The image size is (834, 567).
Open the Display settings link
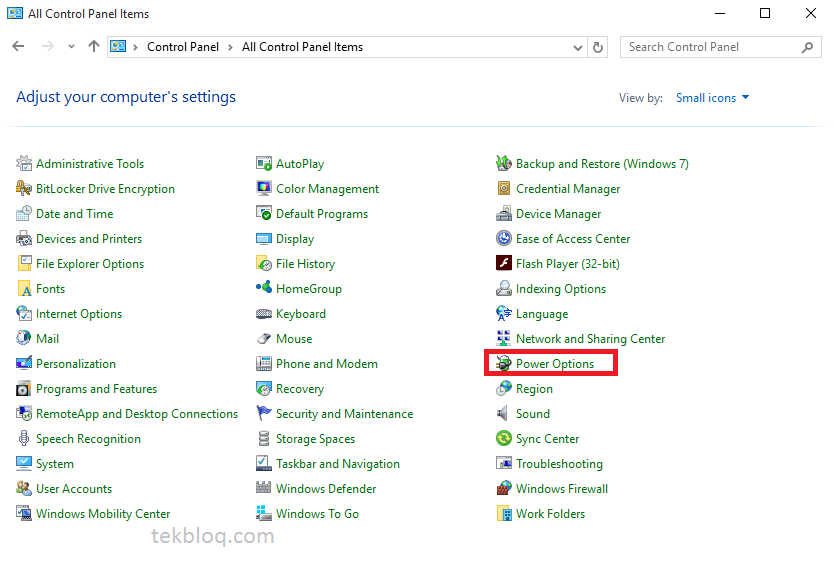pyautogui.click(x=295, y=239)
